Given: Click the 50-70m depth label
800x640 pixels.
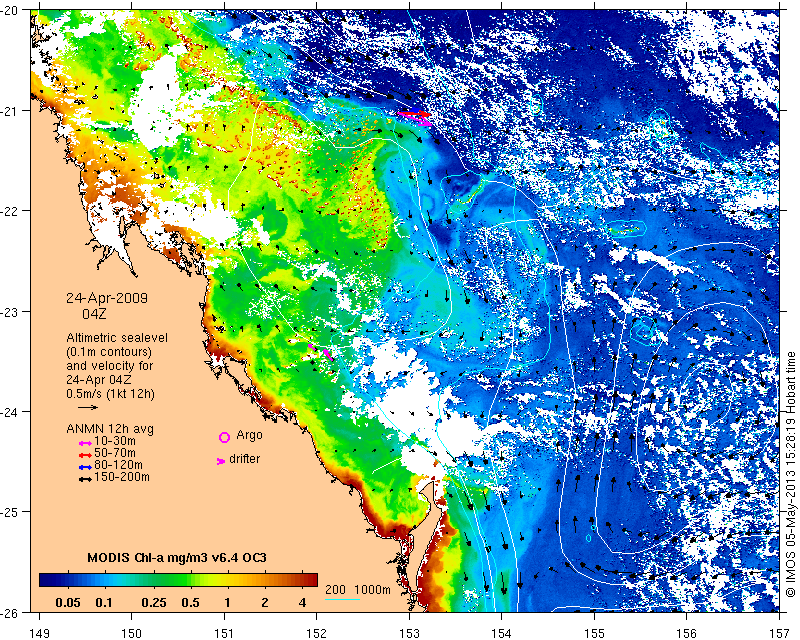Looking at the screenshot, I should coord(115,453).
